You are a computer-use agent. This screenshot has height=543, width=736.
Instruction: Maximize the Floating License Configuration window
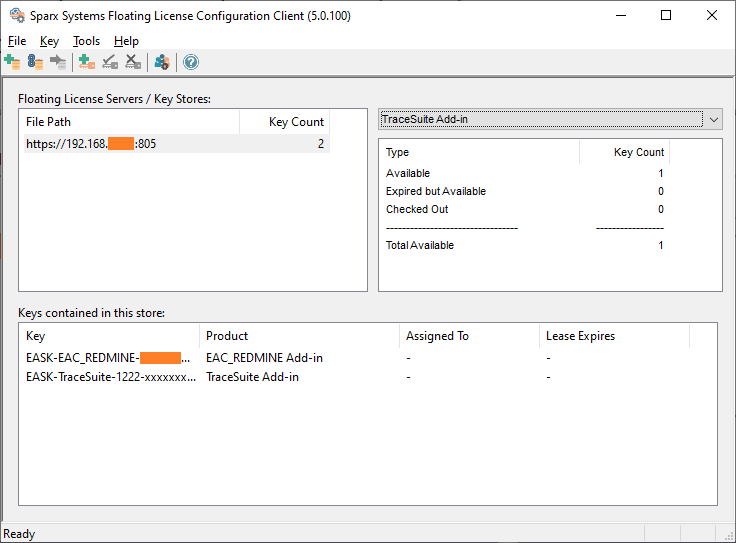666,15
